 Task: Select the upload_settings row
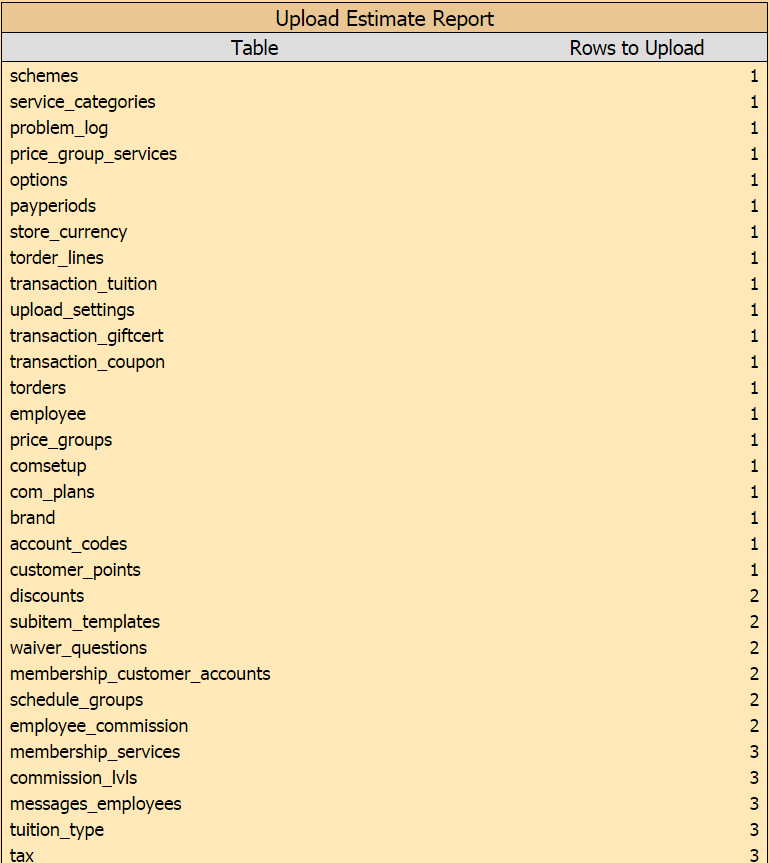[x=385, y=310]
